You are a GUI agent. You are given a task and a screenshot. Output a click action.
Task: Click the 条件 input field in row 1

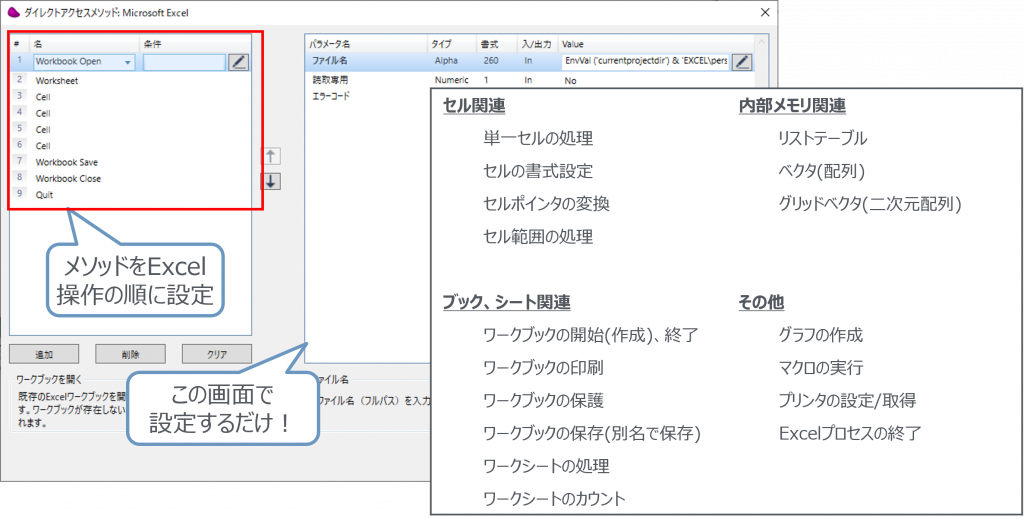coord(184,62)
